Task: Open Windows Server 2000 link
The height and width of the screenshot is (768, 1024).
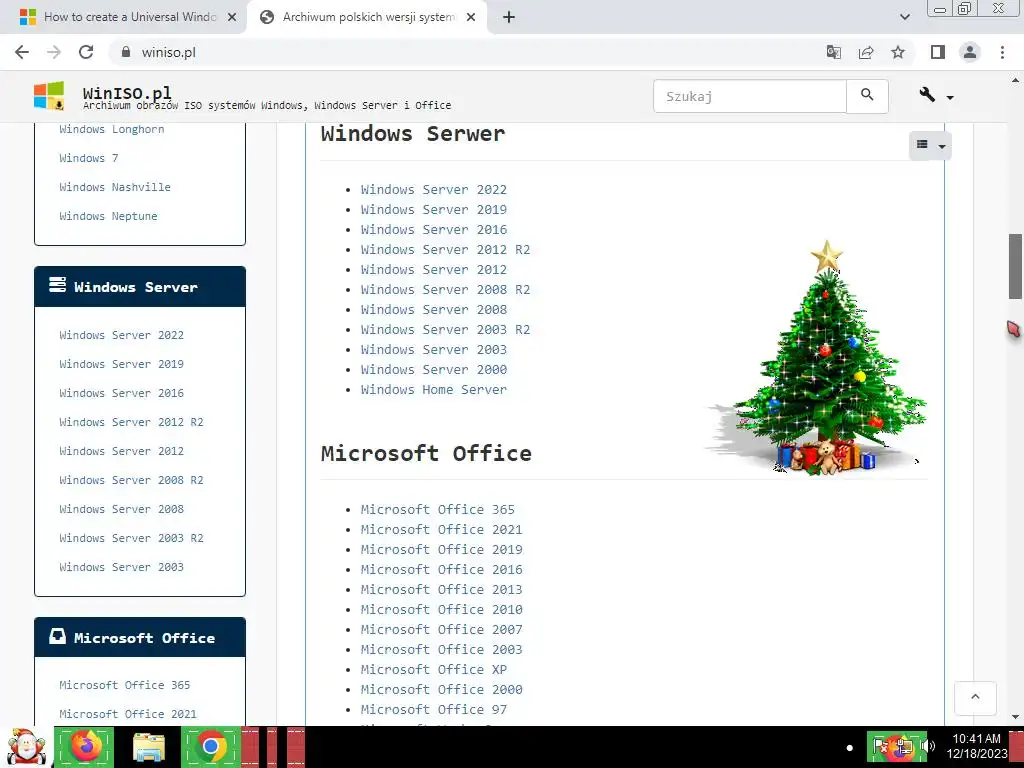Action: 434,370
